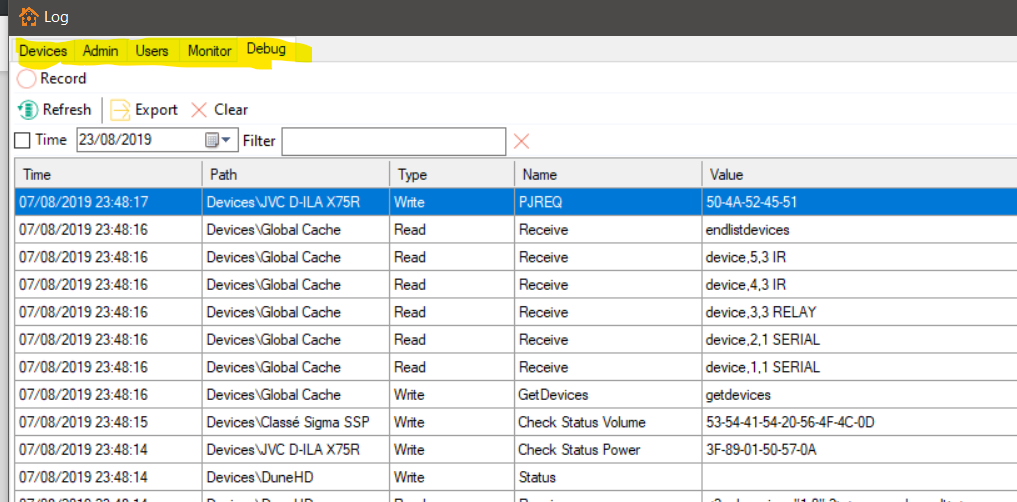Enable the Time checkbox
The height and width of the screenshot is (502, 1017).
[23, 141]
